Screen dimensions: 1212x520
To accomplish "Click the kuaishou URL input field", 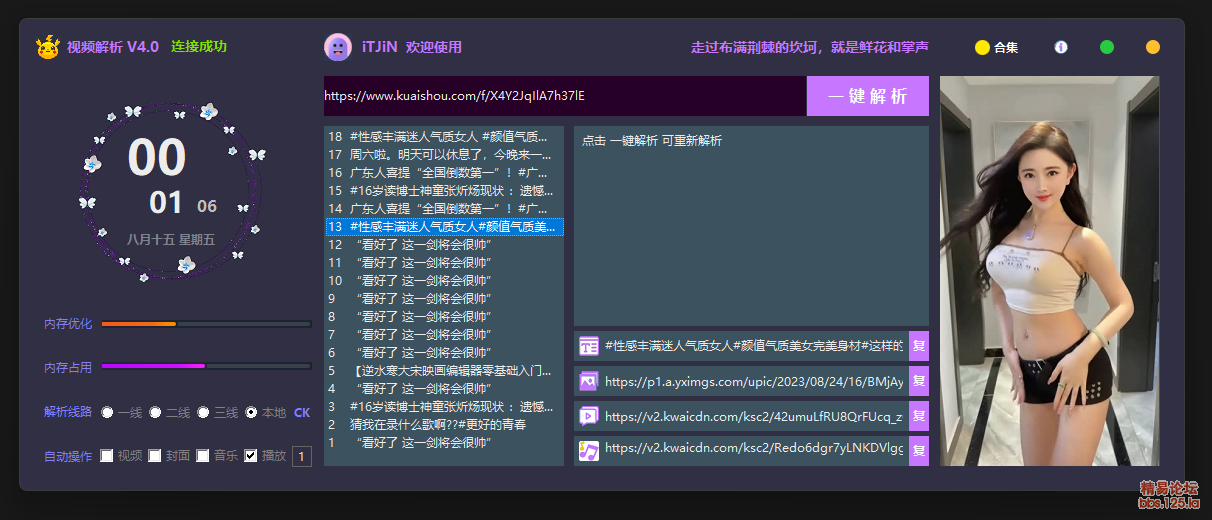I will [x=564, y=96].
